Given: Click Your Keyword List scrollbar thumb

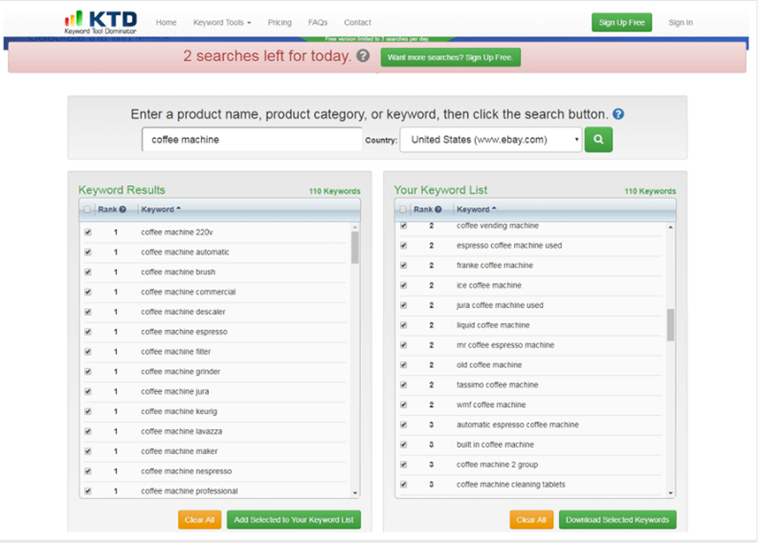Looking at the screenshot, I should coord(670,325).
